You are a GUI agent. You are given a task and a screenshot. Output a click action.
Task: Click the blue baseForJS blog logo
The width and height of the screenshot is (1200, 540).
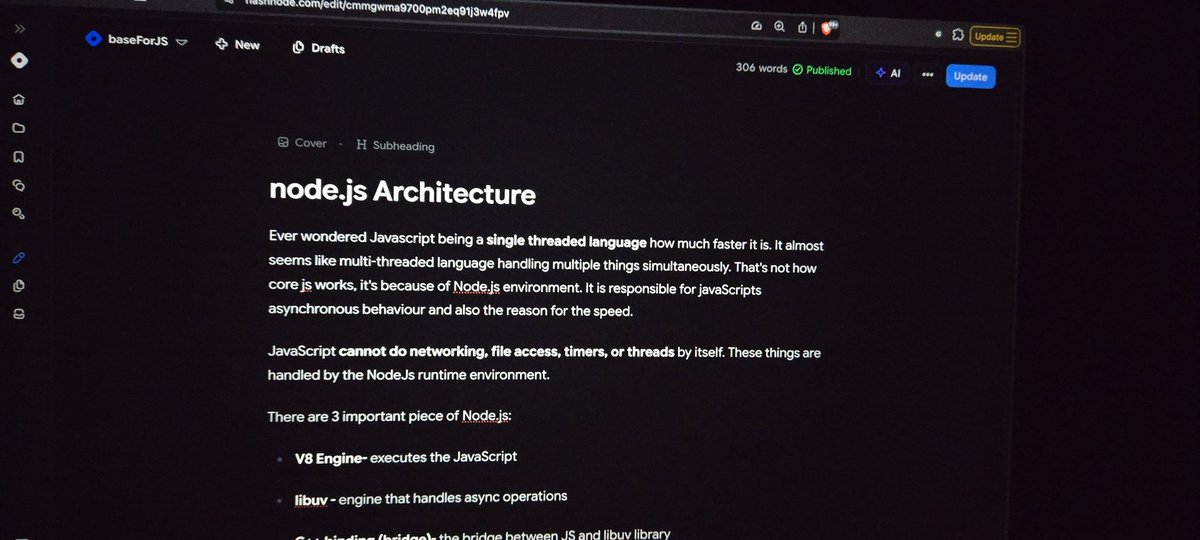tap(93, 39)
